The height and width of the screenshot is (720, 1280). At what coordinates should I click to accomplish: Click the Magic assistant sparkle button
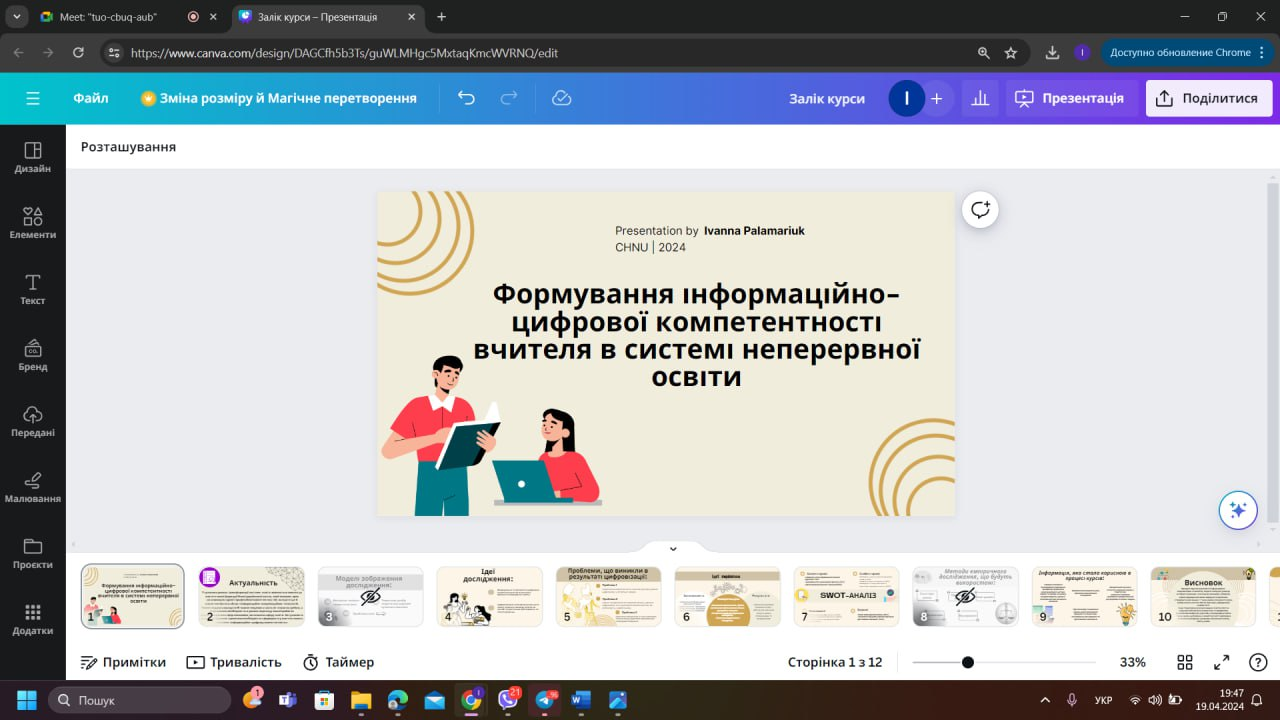click(x=1237, y=510)
